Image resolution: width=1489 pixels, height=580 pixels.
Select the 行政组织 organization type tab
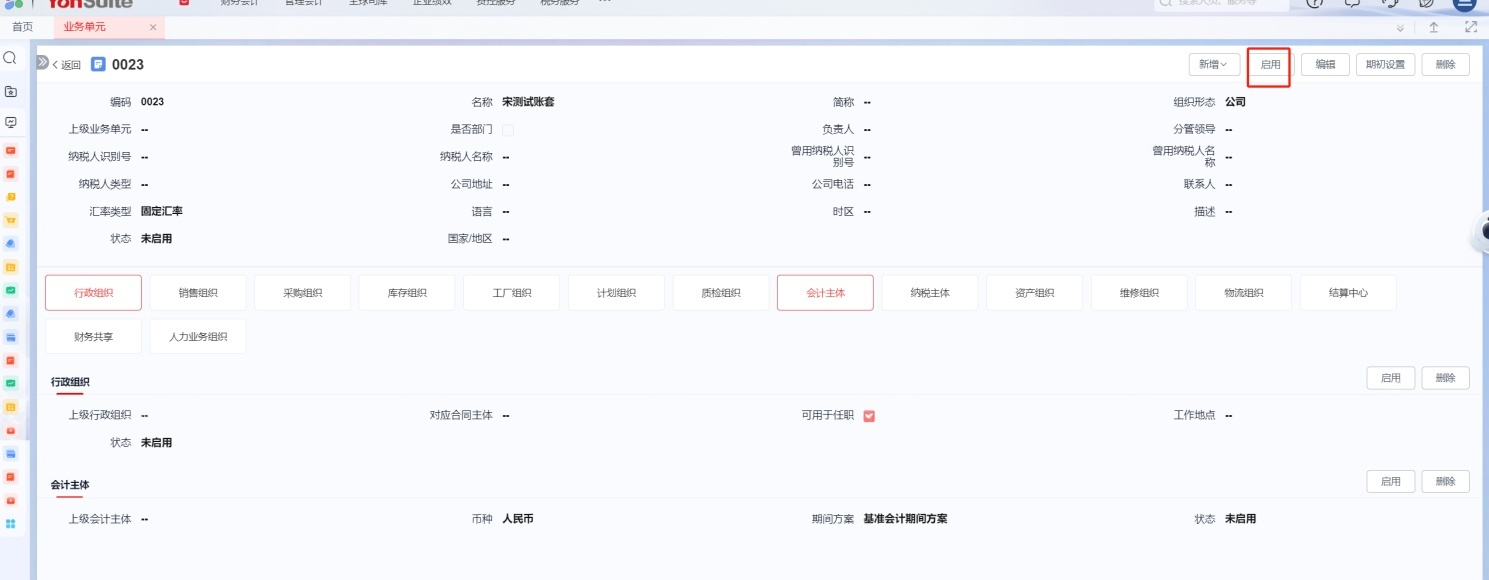click(x=94, y=293)
